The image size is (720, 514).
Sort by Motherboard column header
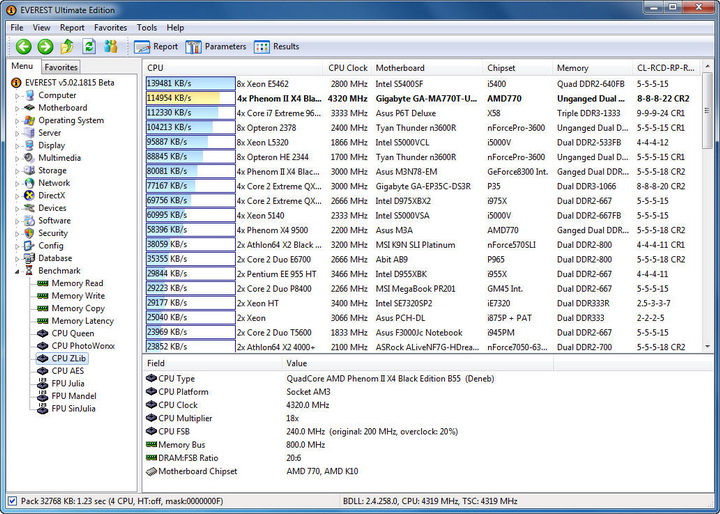pos(428,68)
